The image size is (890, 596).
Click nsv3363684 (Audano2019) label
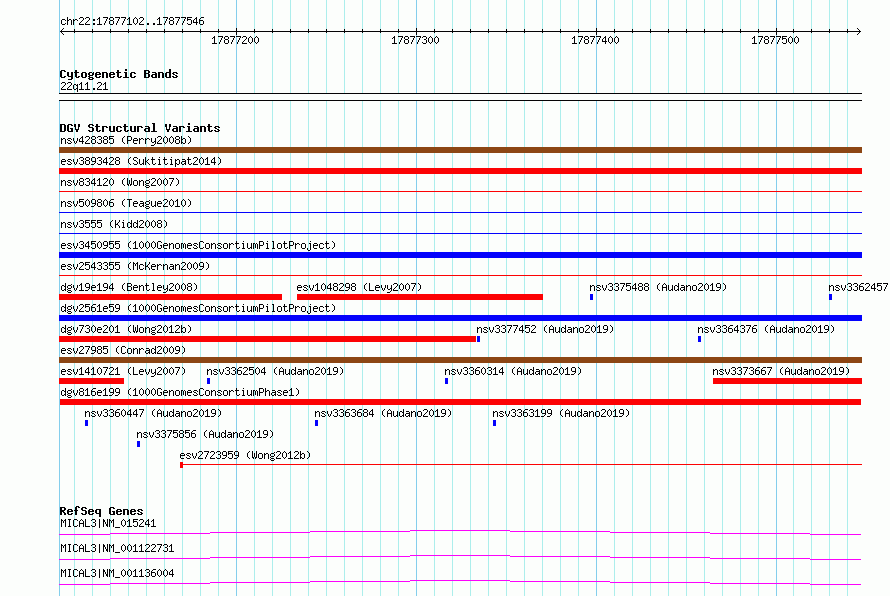tap(383, 413)
